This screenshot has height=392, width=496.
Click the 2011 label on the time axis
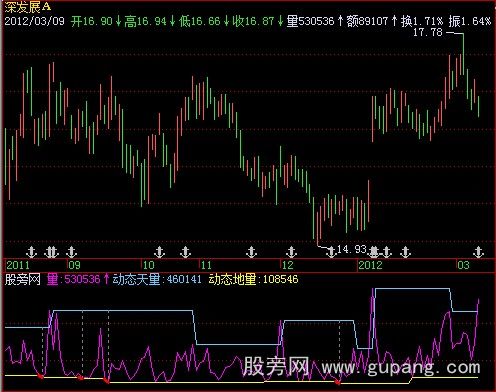click(x=18, y=265)
